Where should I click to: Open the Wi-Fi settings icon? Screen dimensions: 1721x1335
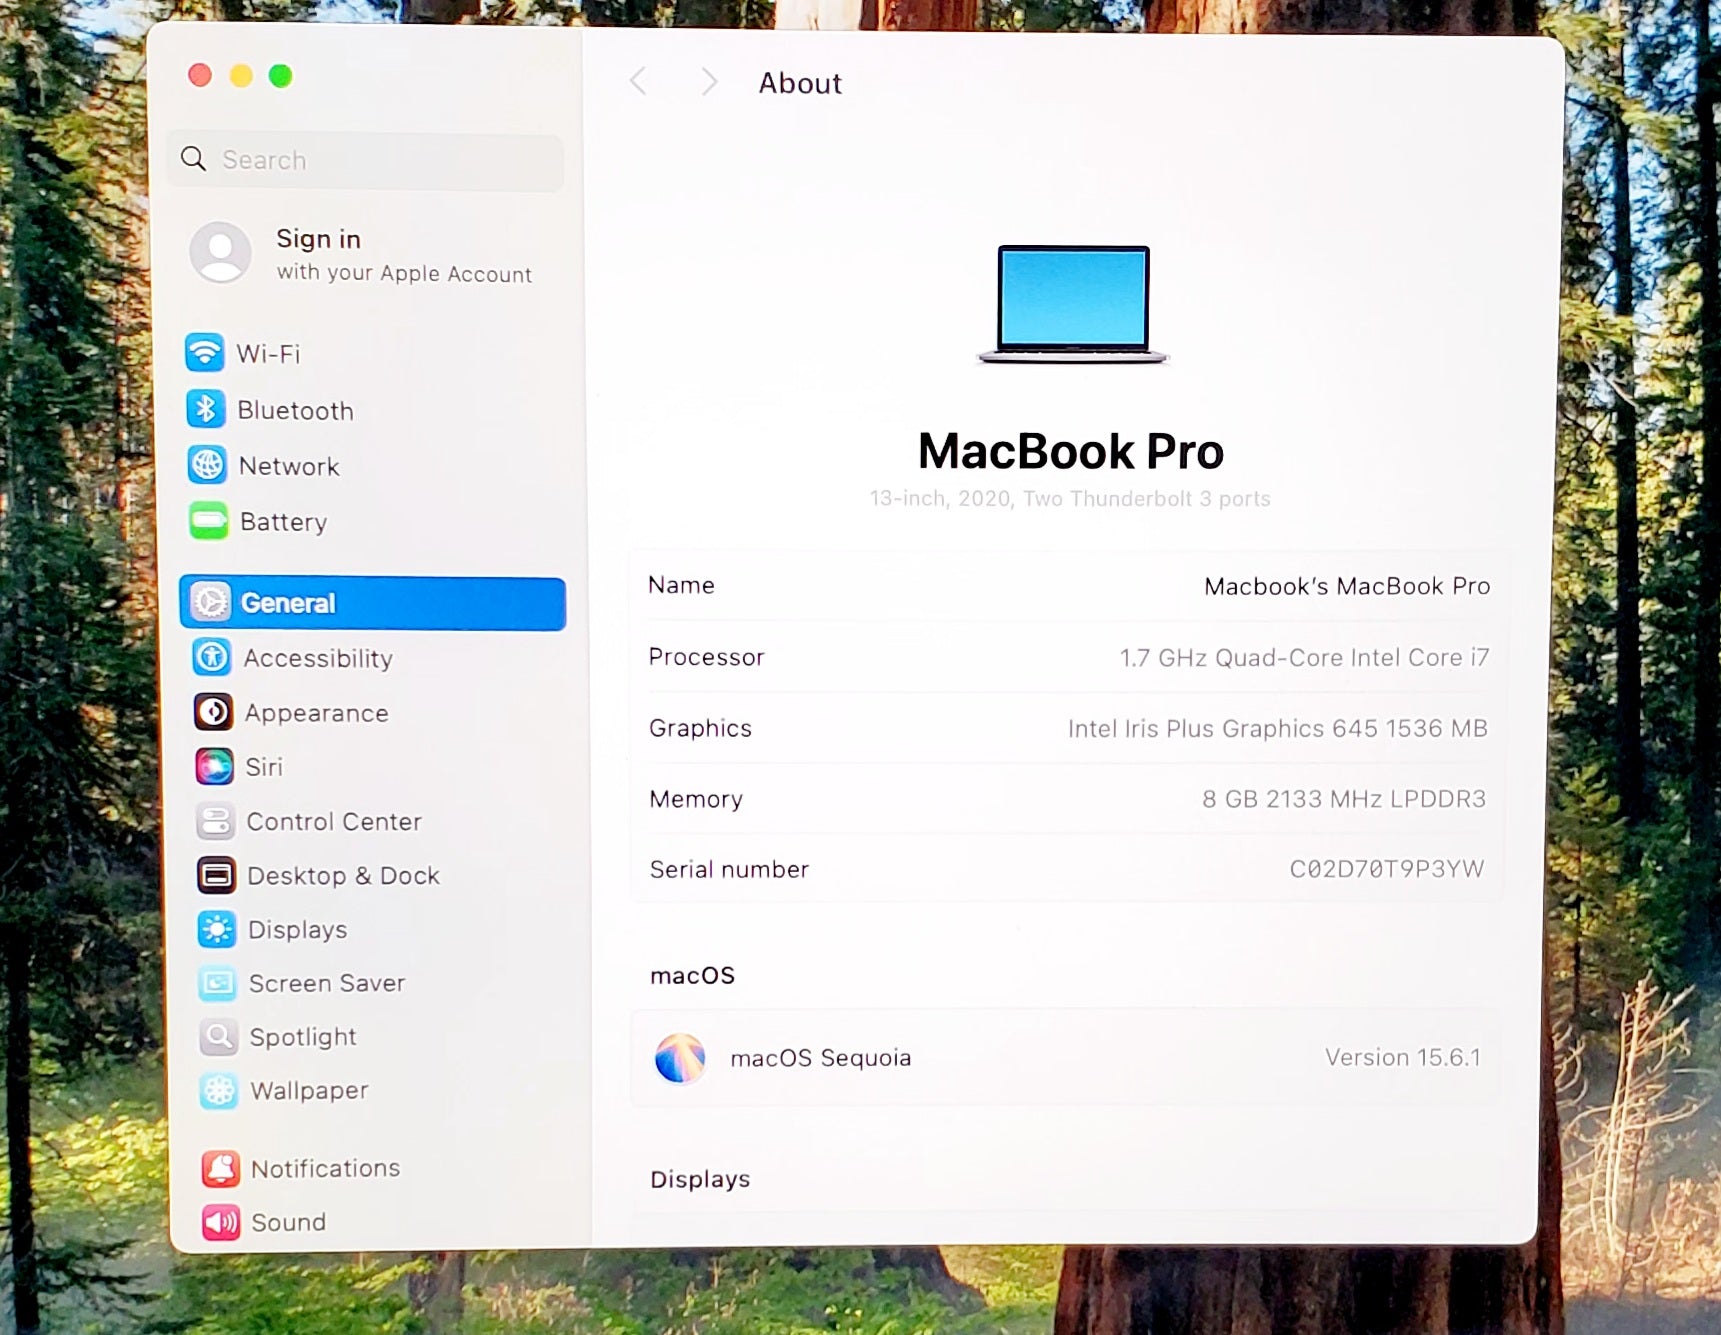coord(205,353)
